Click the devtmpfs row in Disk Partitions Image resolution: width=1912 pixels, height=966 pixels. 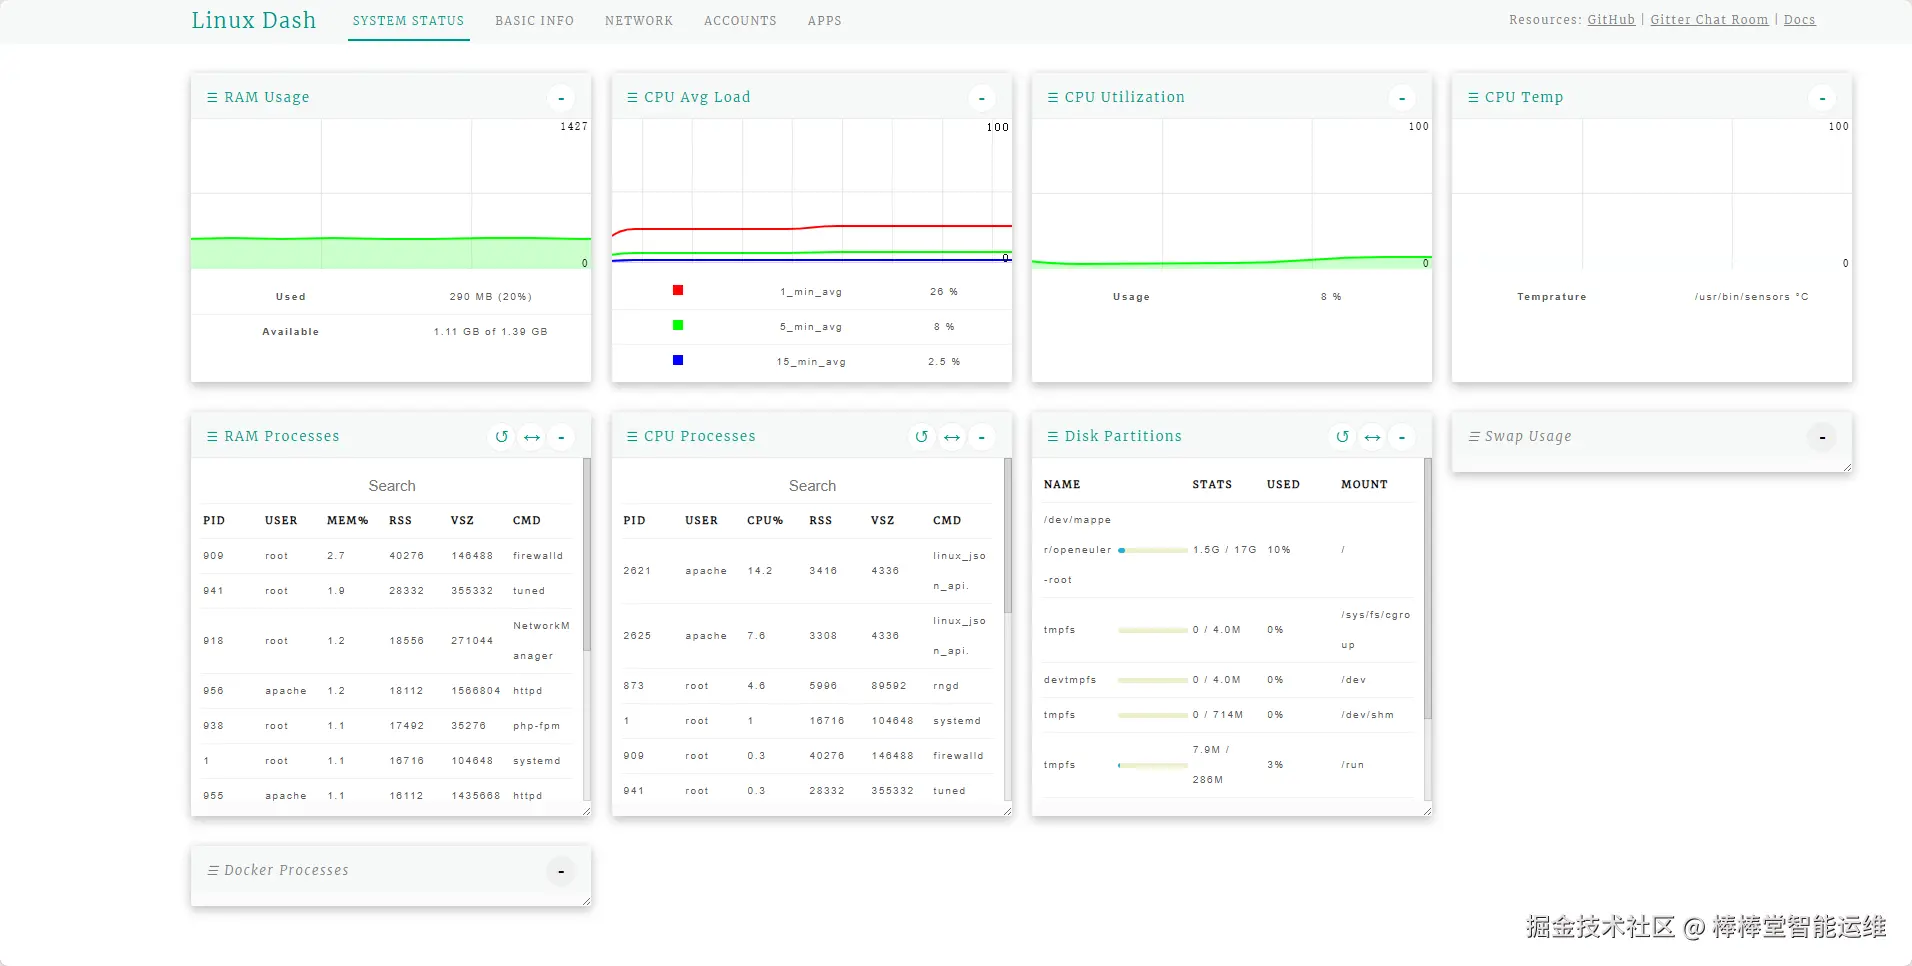pos(1228,680)
